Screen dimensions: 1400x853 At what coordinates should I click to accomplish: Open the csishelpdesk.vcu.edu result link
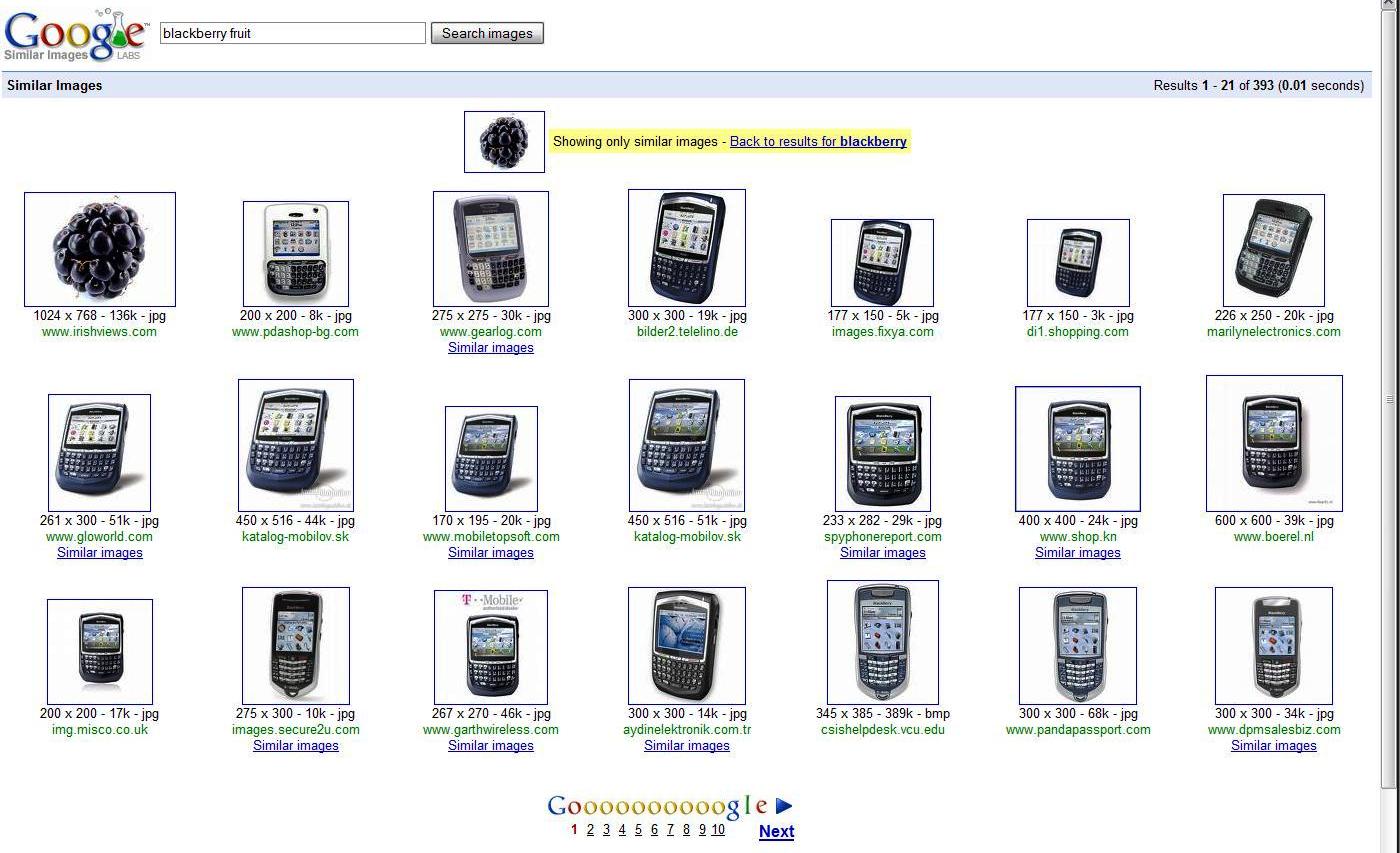point(883,729)
